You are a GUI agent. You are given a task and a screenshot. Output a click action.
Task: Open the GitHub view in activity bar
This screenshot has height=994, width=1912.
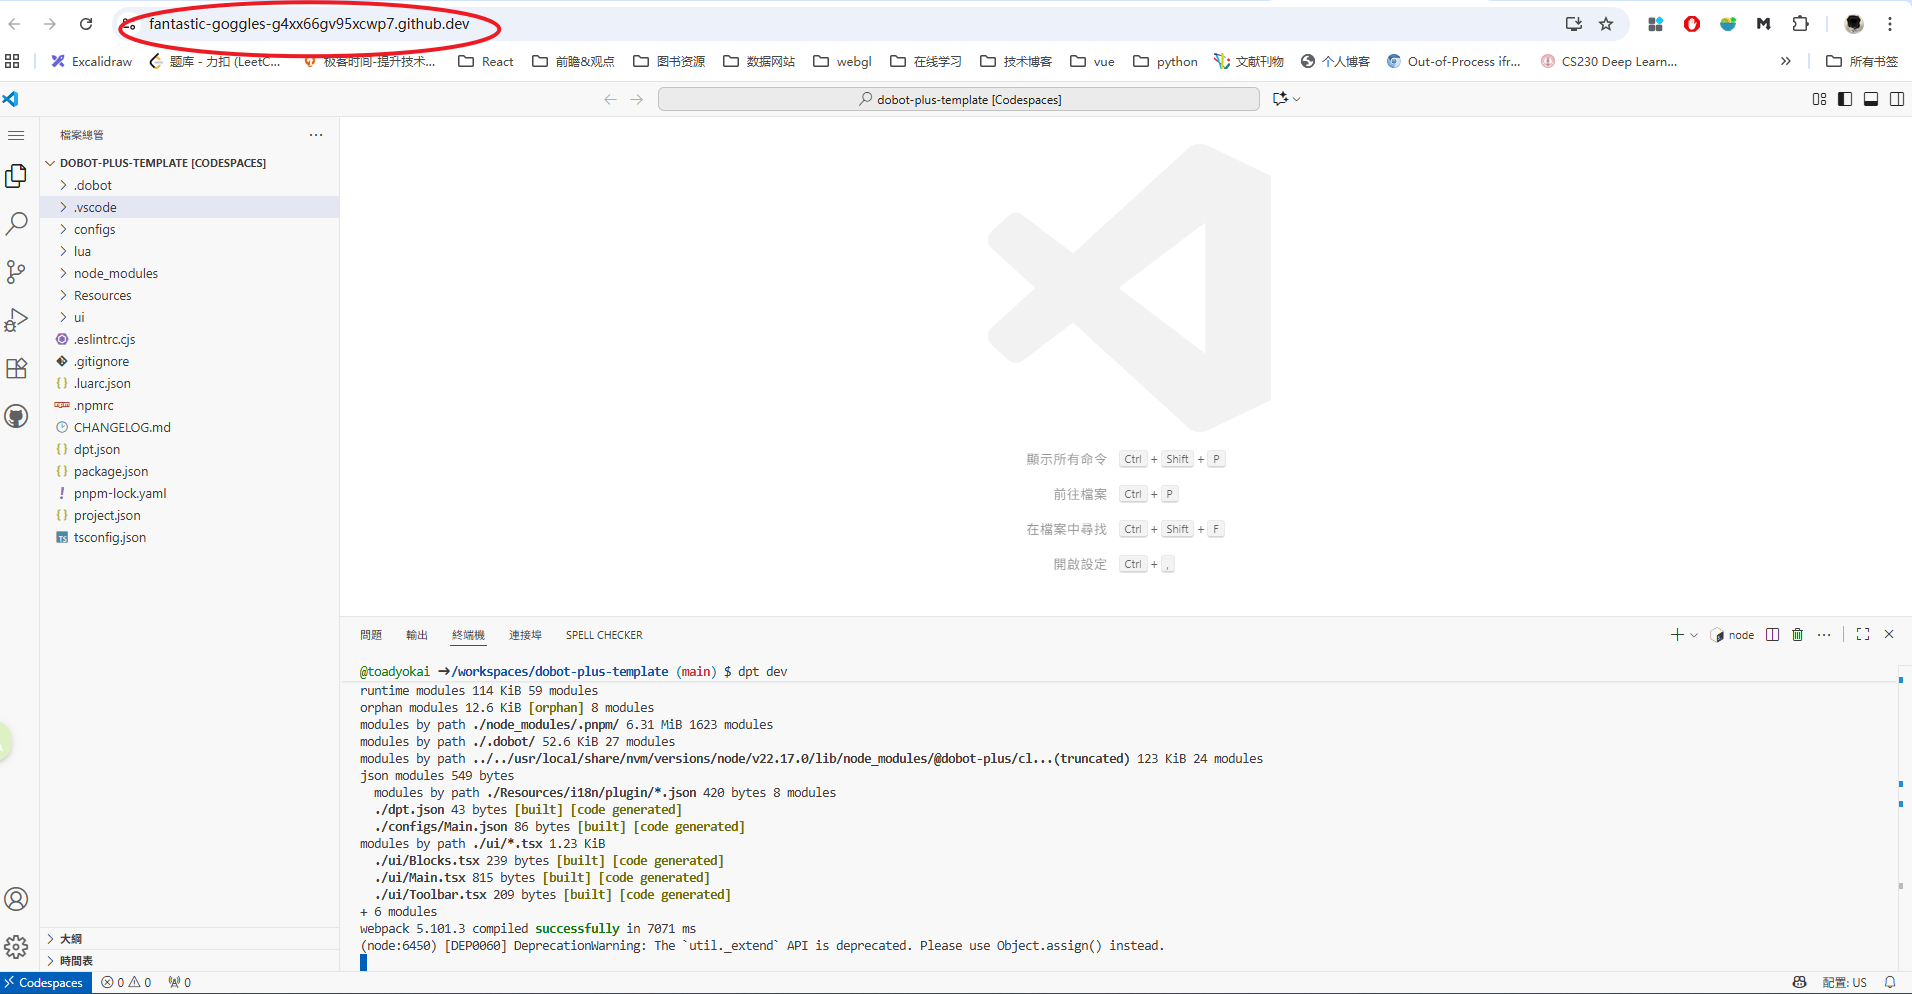pyautogui.click(x=17, y=416)
